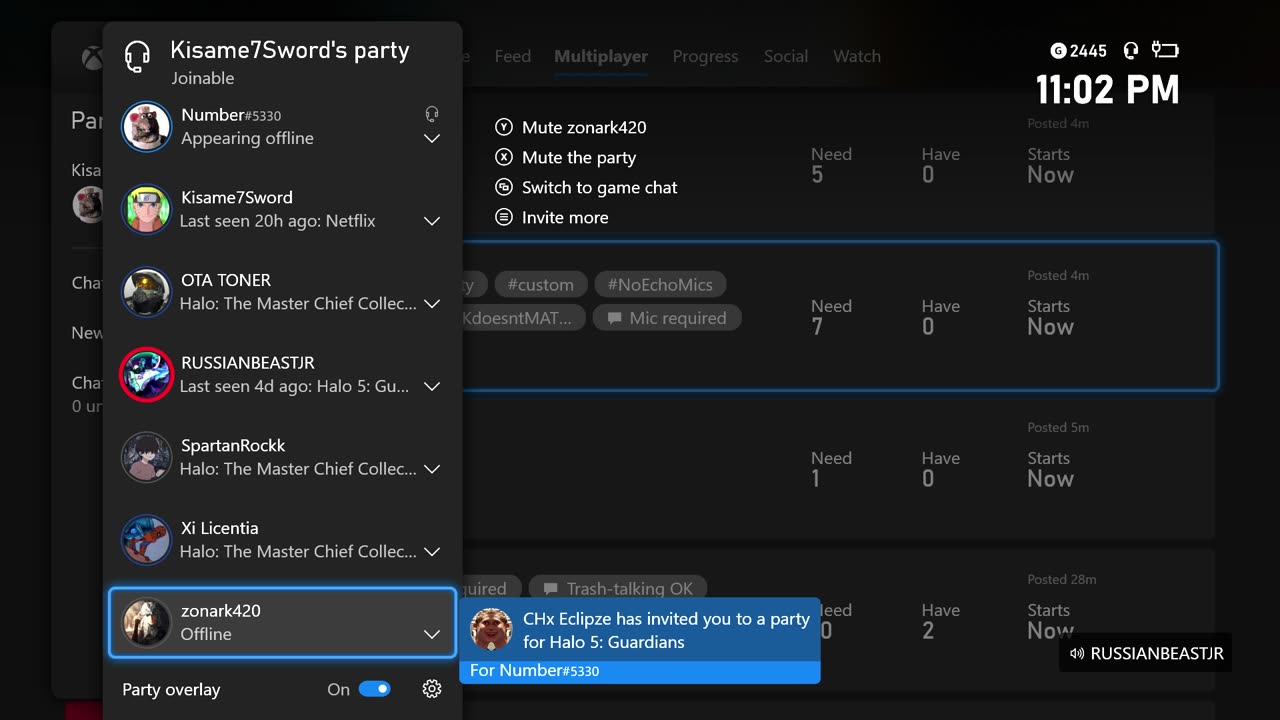Click the RUSSIANBEASTJR speaking indicator name
The image size is (1280, 720).
[x=1157, y=654]
